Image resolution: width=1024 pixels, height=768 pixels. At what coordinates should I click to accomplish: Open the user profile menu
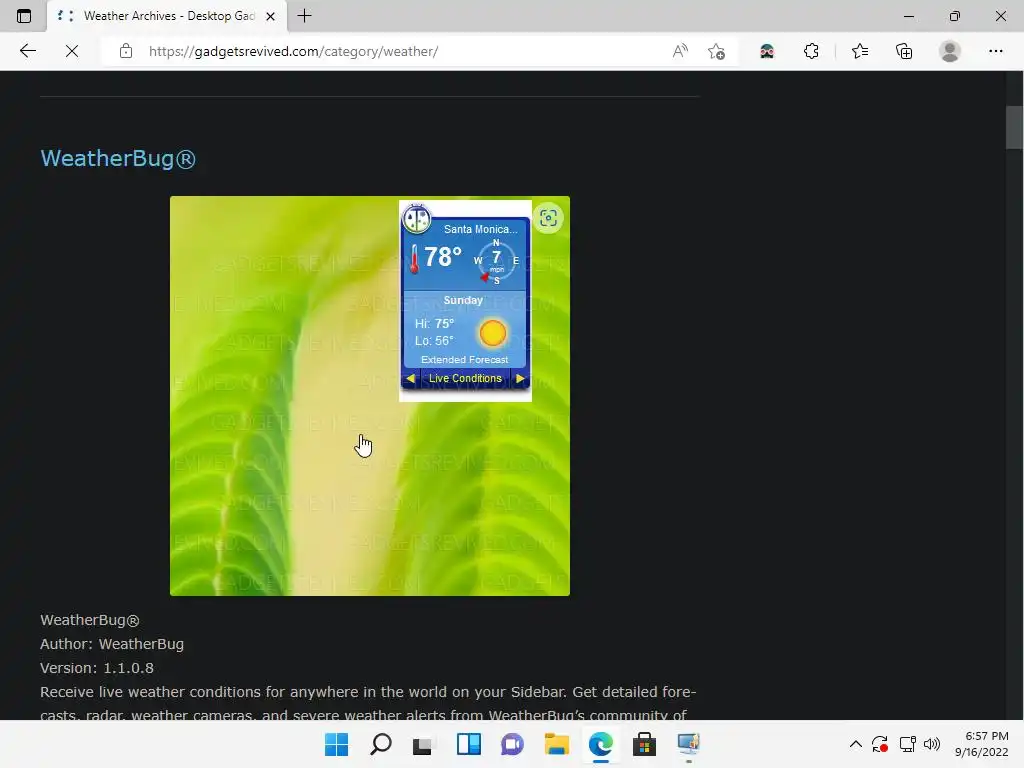point(950,51)
